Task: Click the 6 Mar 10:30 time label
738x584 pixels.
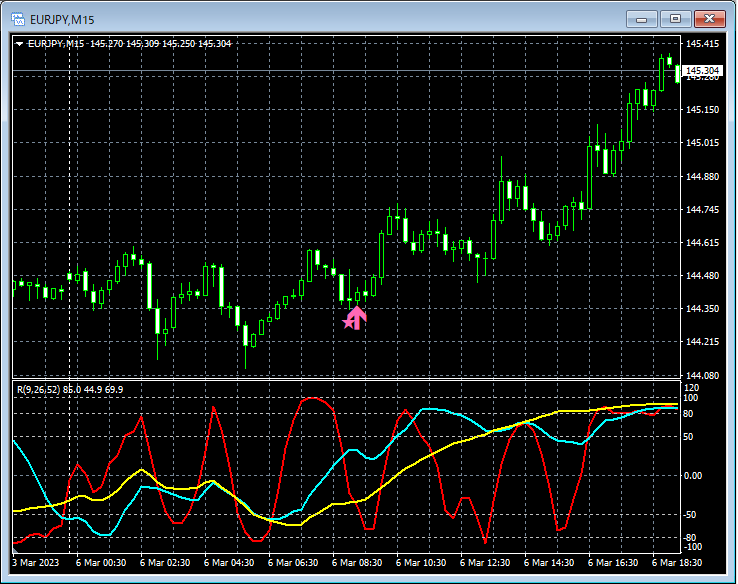Action: coord(421,563)
